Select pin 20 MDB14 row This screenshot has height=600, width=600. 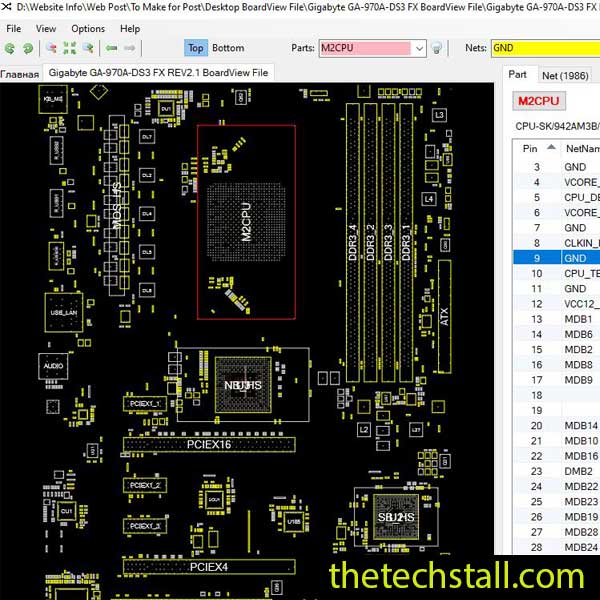click(x=557, y=426)
